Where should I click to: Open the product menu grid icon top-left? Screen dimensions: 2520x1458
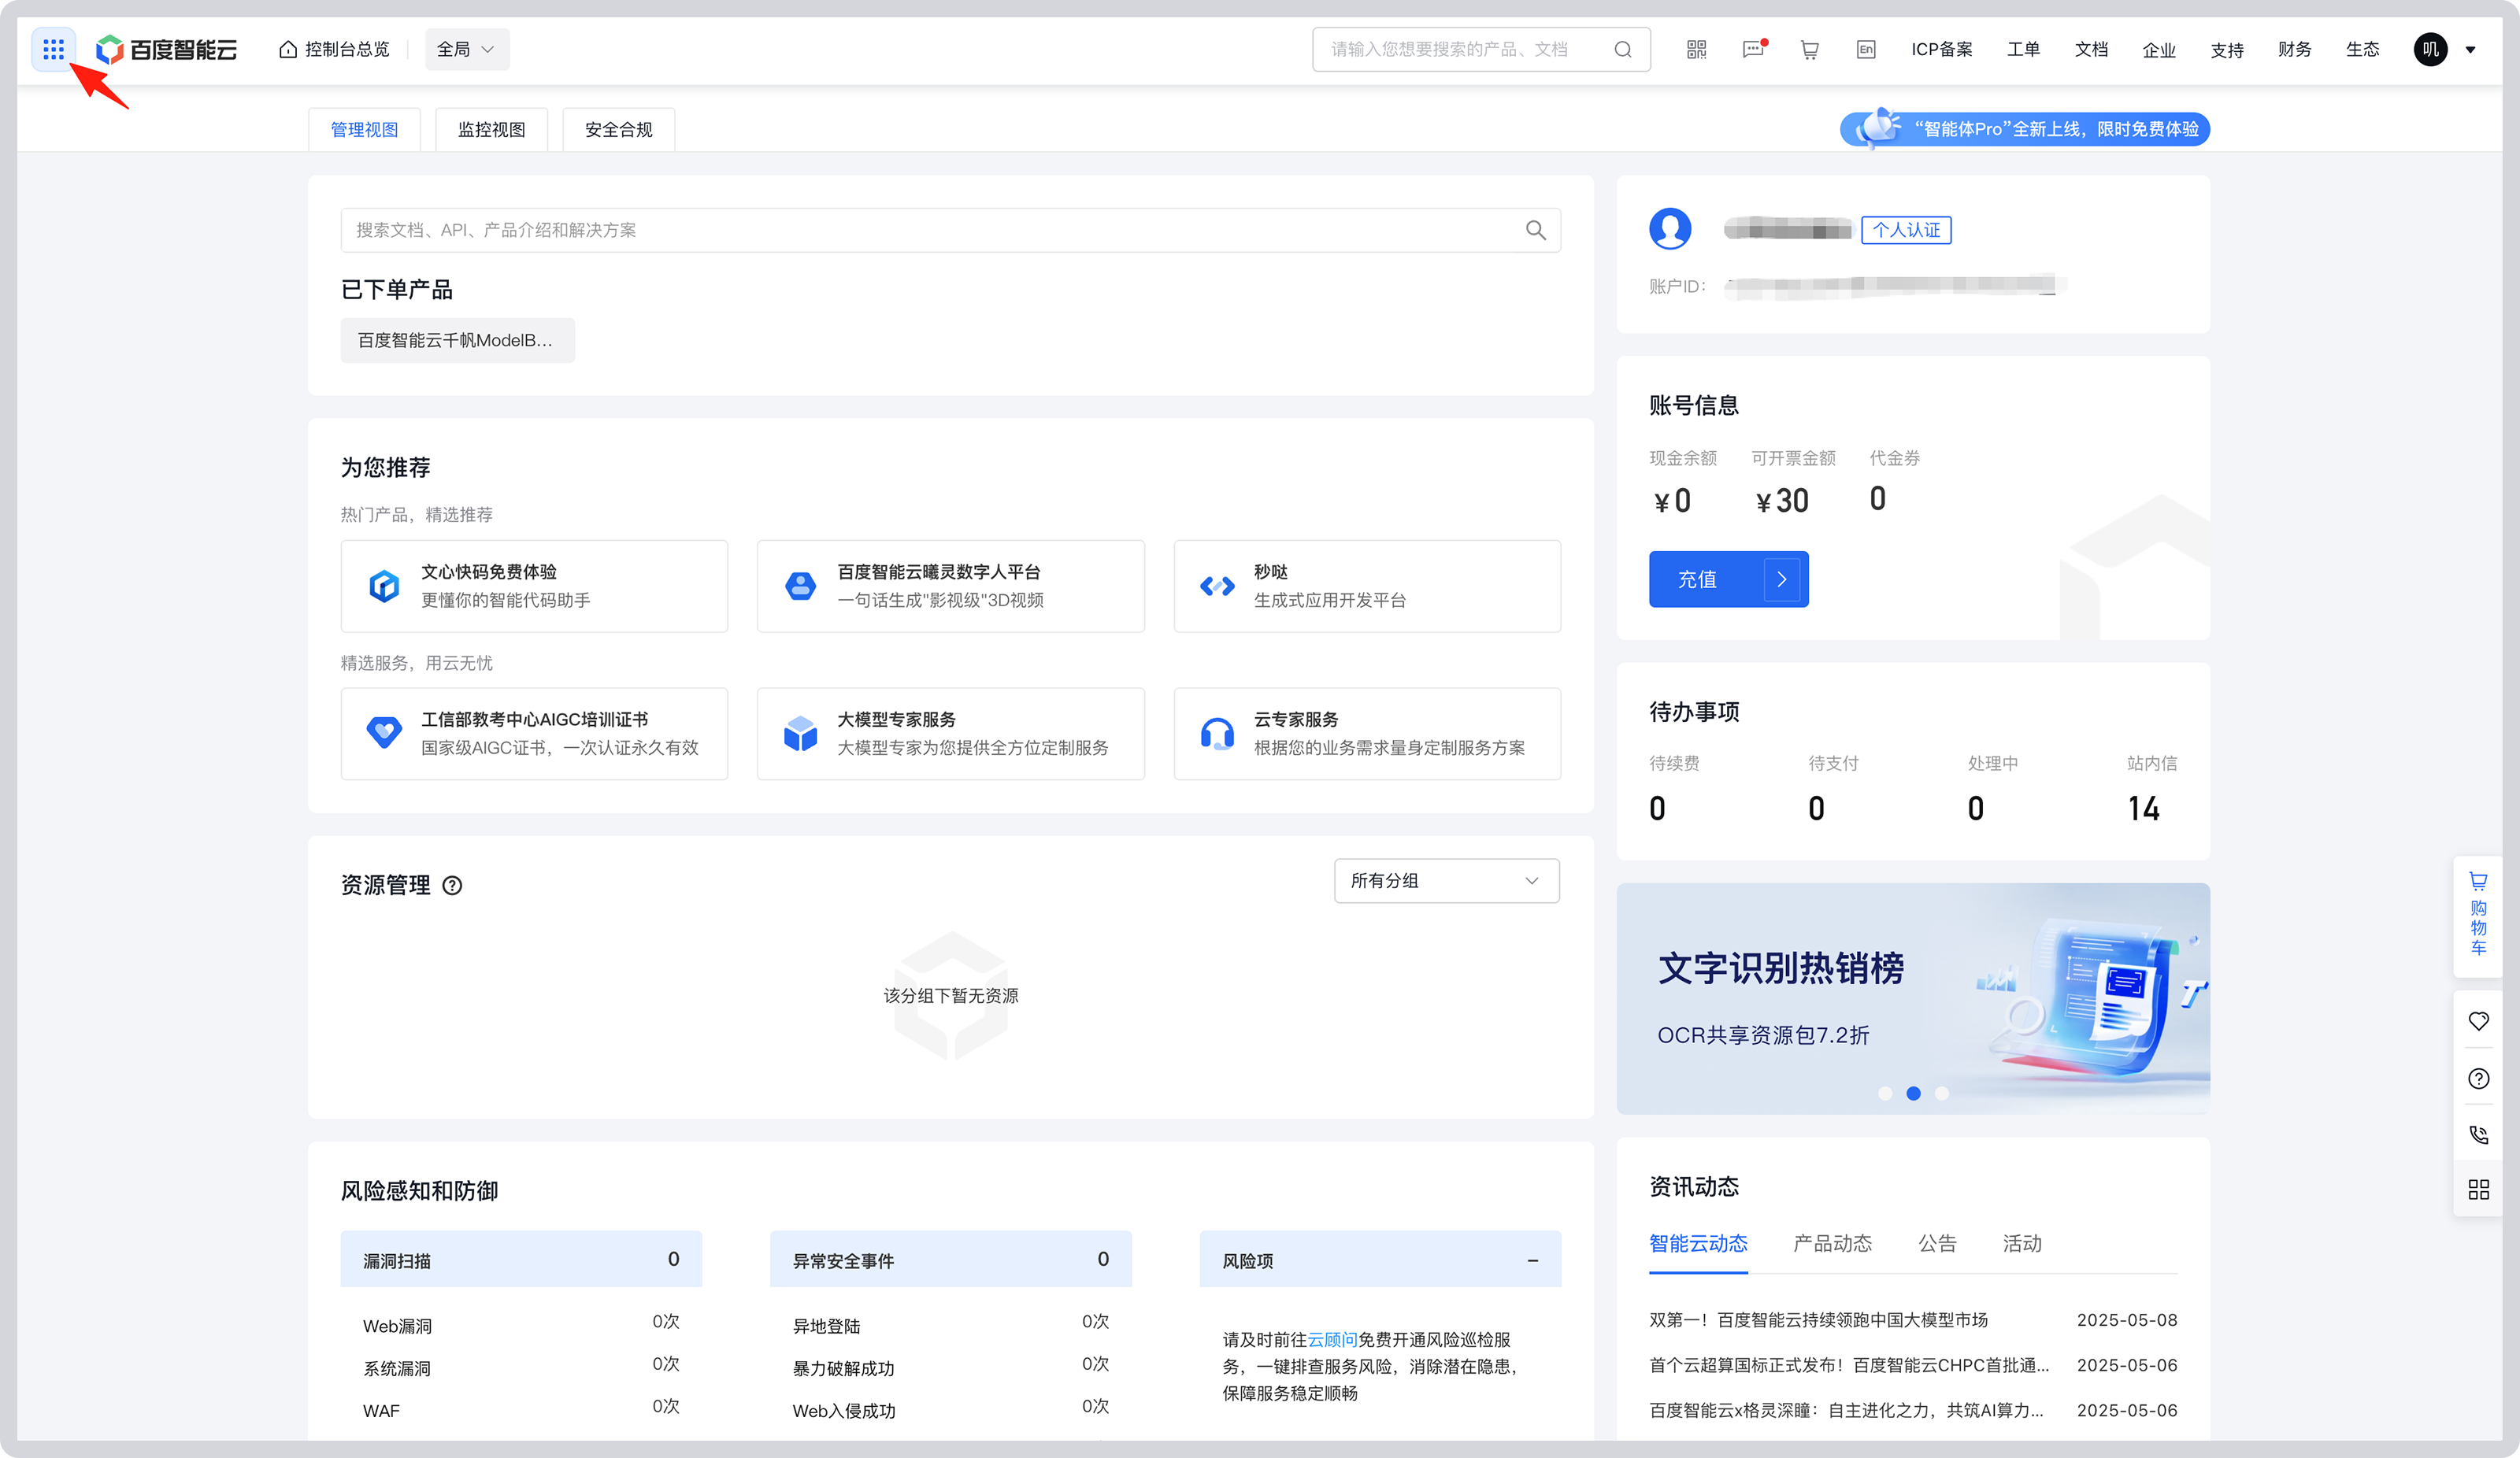click(x=53, y=48)
